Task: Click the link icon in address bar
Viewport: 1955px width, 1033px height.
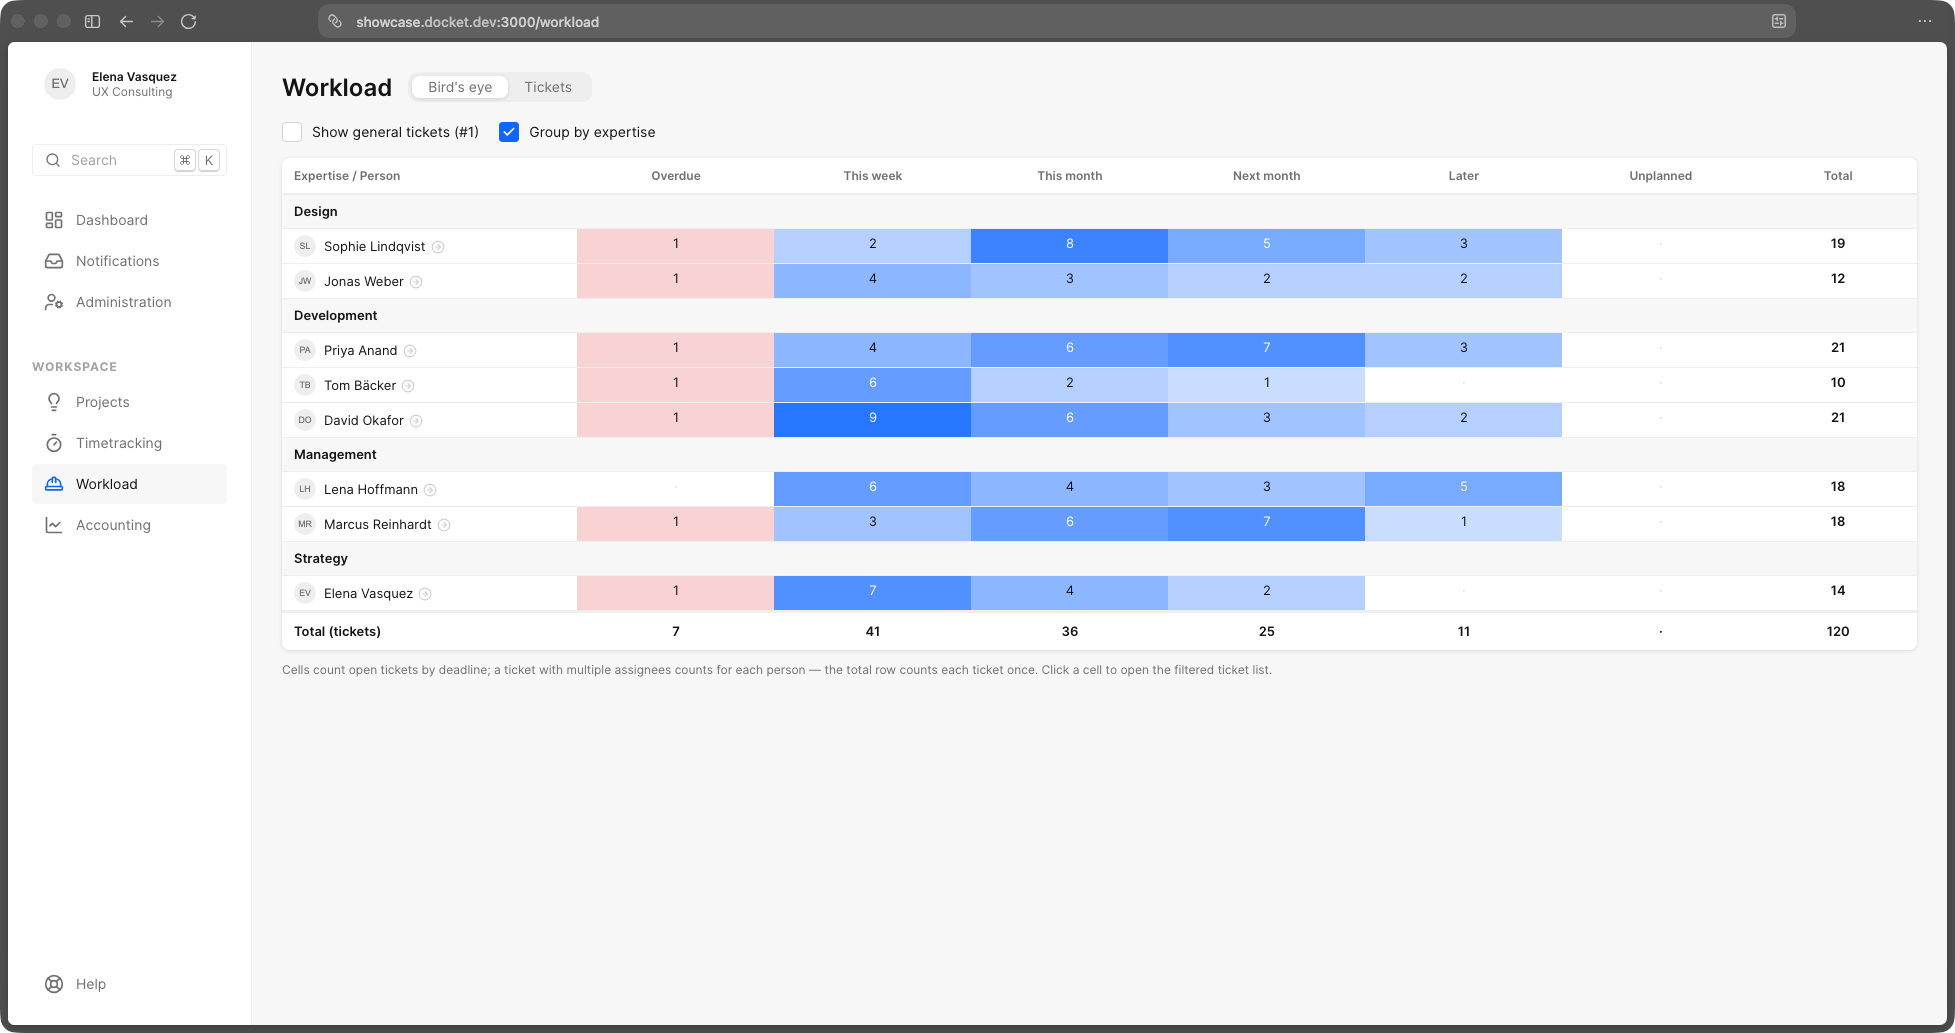Action: tap(335, 21)
